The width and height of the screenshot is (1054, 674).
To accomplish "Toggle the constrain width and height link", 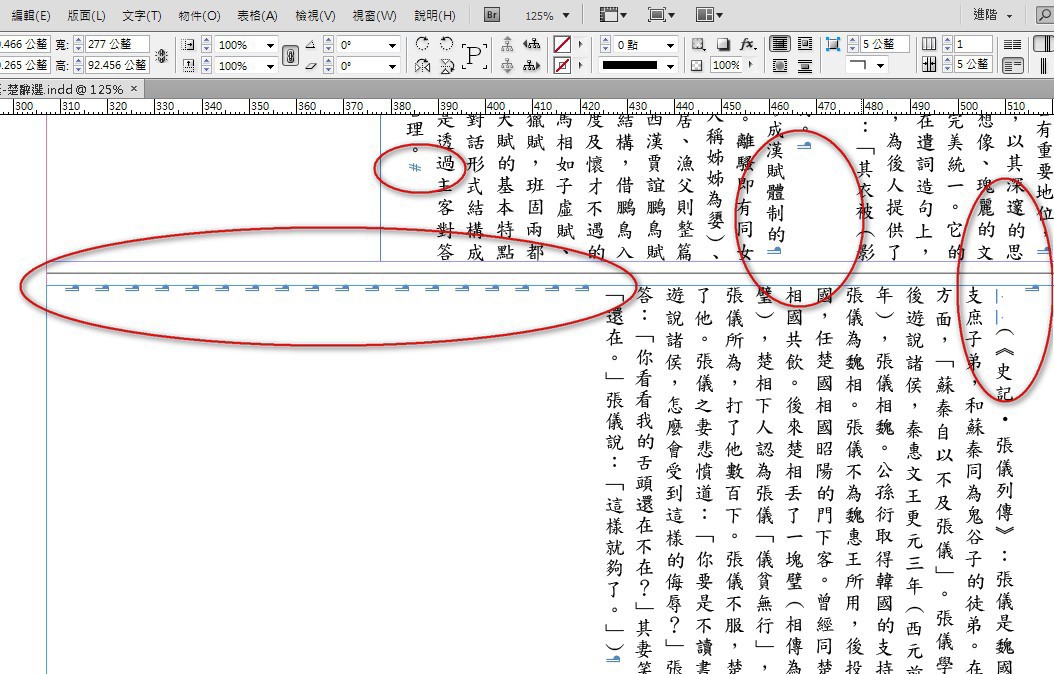I will click(162, 55).
